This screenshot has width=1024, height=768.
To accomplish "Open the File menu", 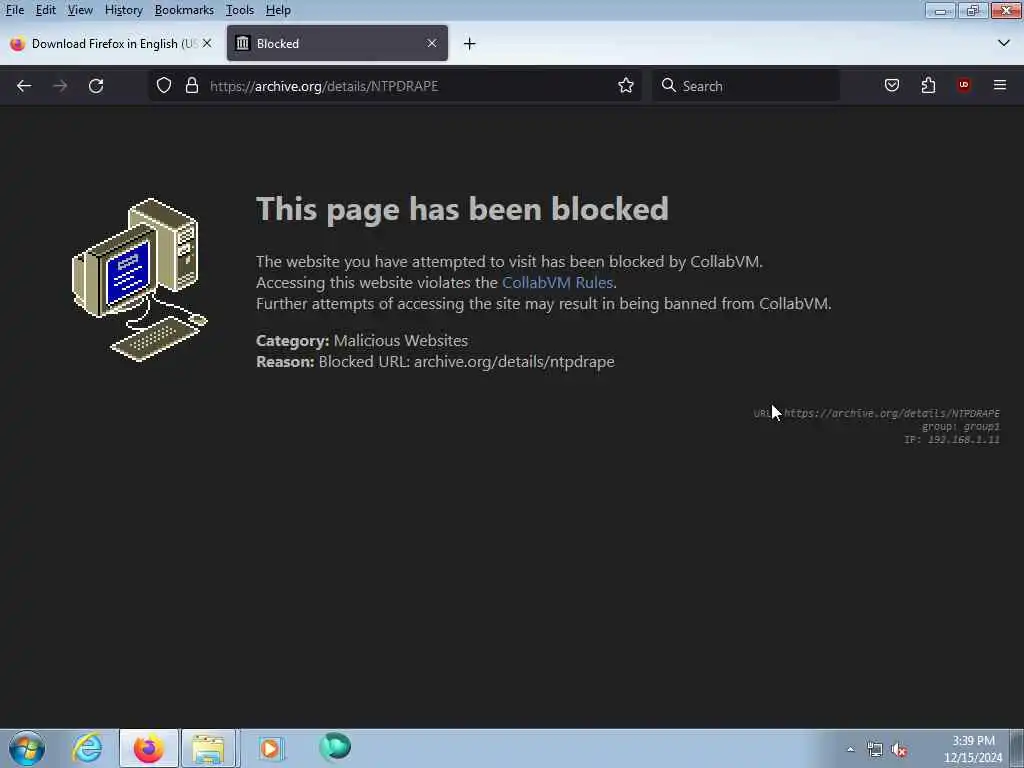I will [14, 10].
